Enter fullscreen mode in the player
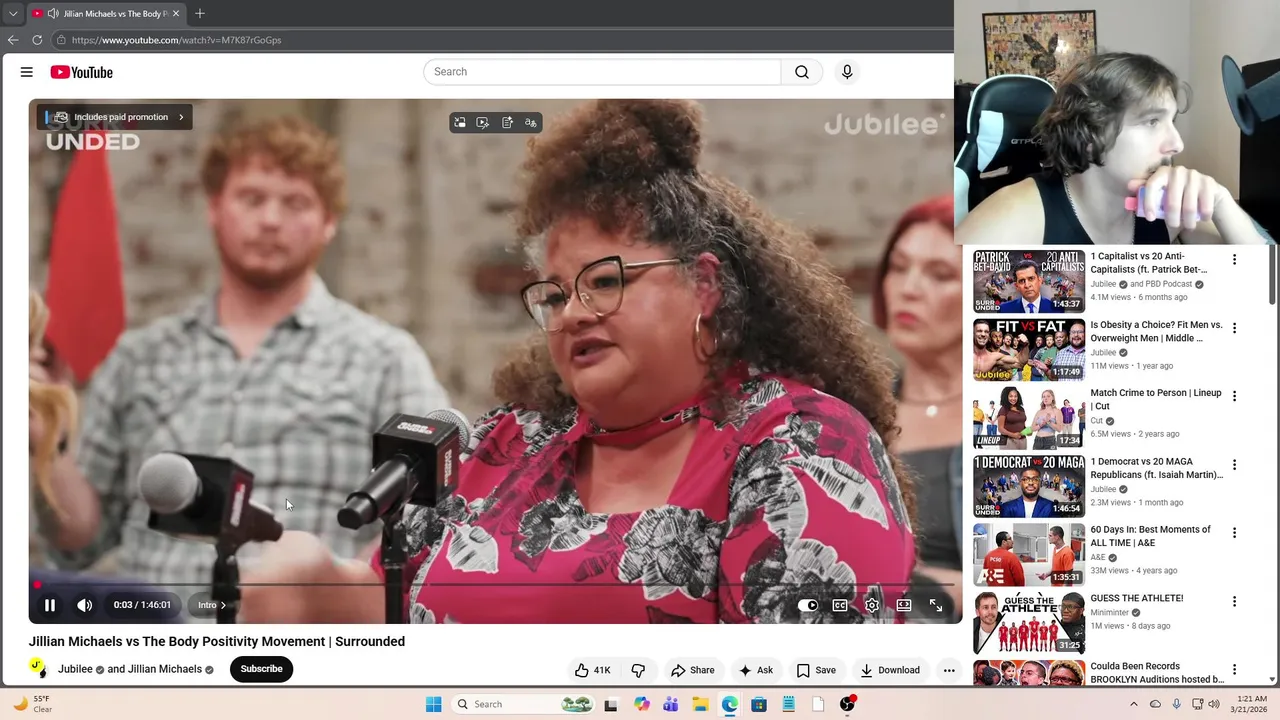This screenshot has width=1280, height=720. [936, 605]
